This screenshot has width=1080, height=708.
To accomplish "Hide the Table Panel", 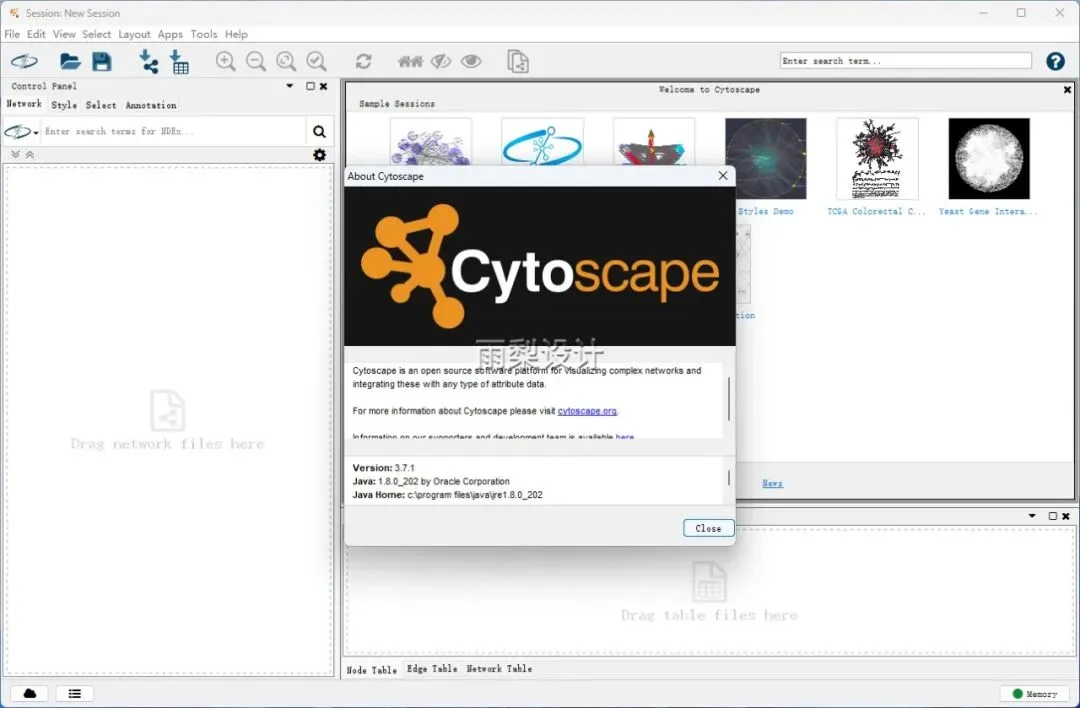I will [1066, 516].
